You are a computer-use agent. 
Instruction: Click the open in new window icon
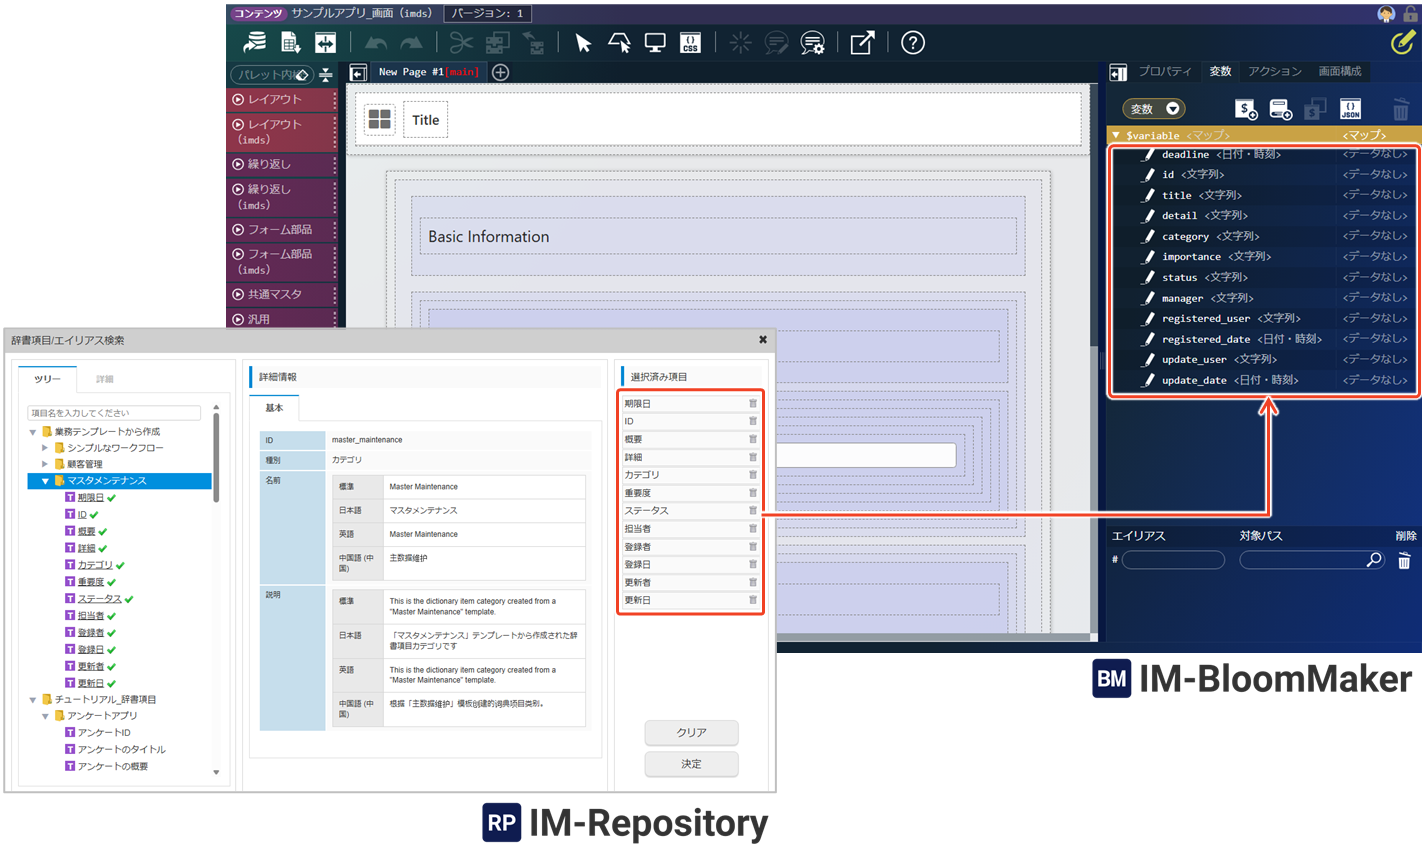coord(862,43)
